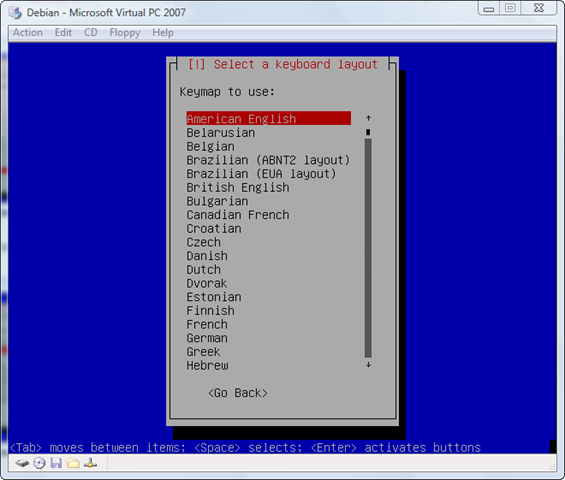Select the American English keymap

[x=268, y=119]
